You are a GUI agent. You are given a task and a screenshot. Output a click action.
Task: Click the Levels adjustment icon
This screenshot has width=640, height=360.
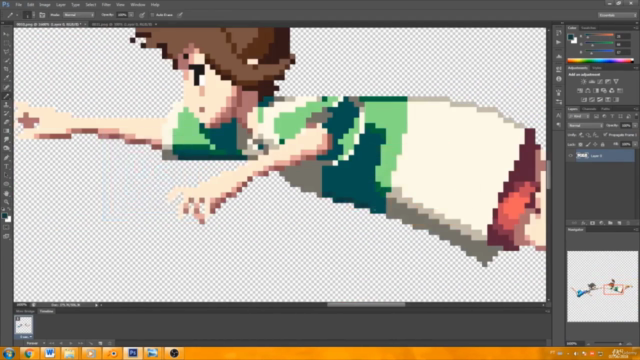tap(591, 82)
